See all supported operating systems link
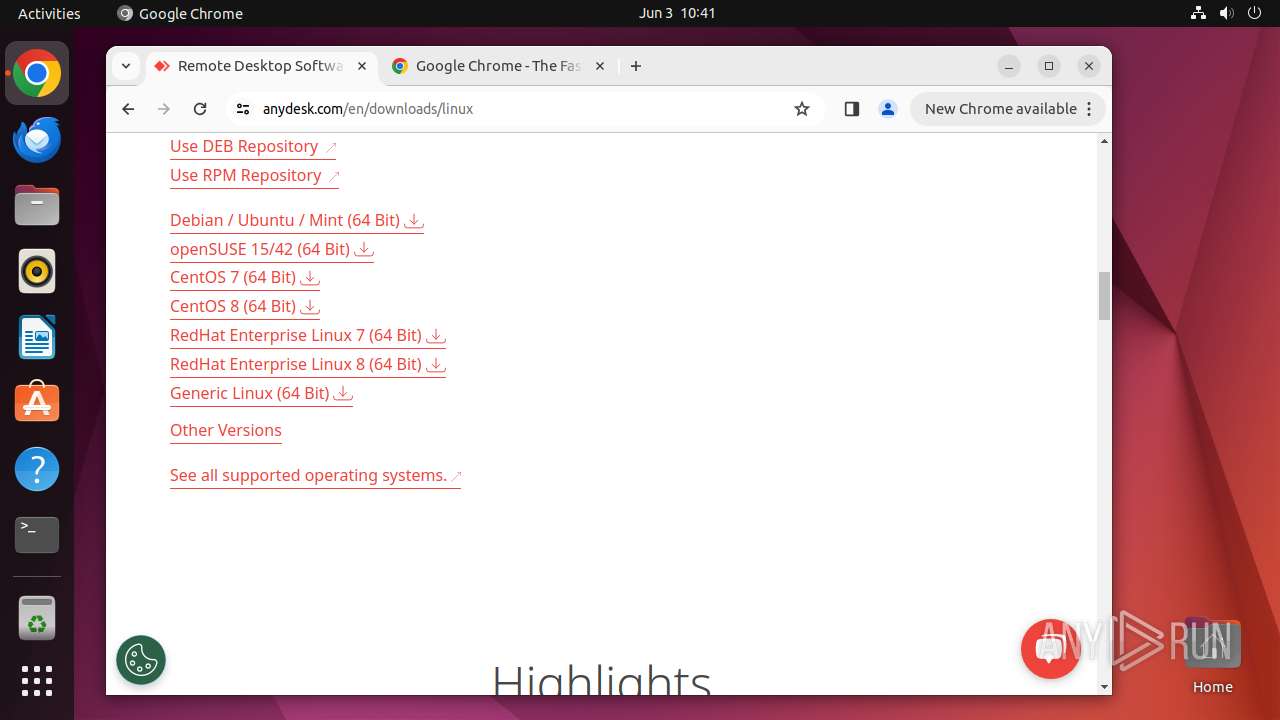Screen dimensions: 1280x720 pyautogui.click(x=315, y=475)
